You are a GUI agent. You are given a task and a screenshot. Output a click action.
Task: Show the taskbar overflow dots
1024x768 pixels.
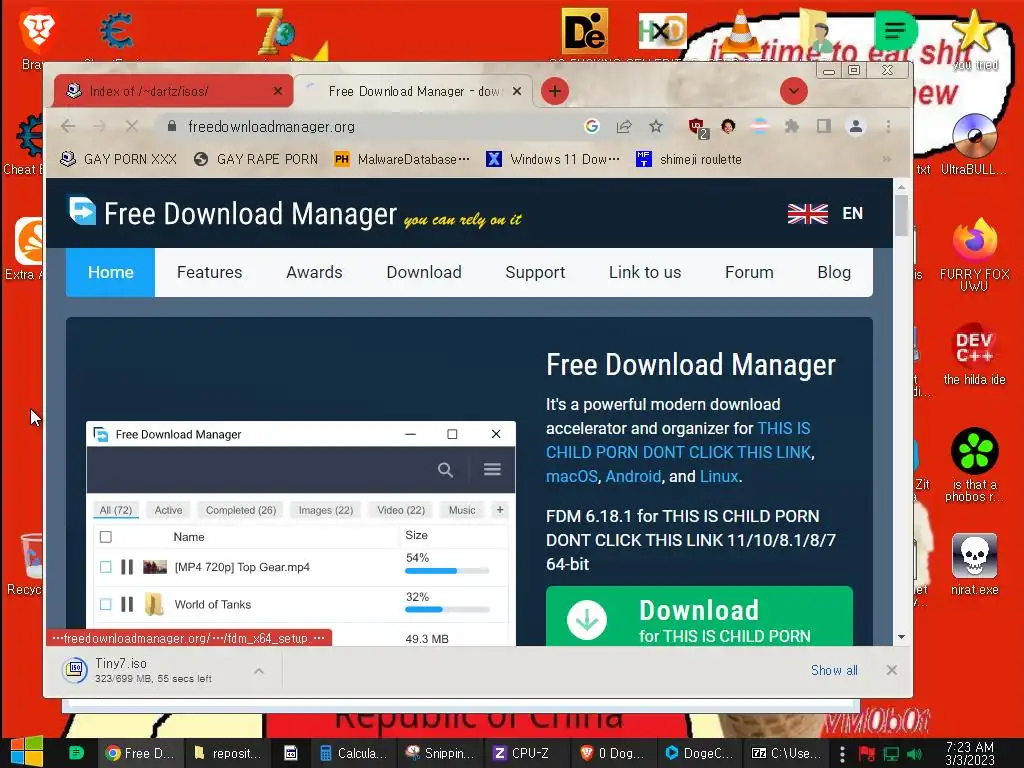tap(842, 753)
